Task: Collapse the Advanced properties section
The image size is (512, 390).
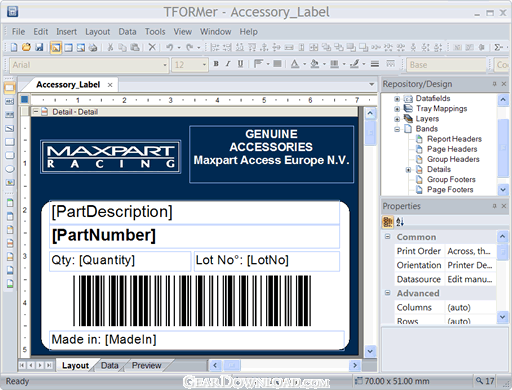Action: click(388, 293)
